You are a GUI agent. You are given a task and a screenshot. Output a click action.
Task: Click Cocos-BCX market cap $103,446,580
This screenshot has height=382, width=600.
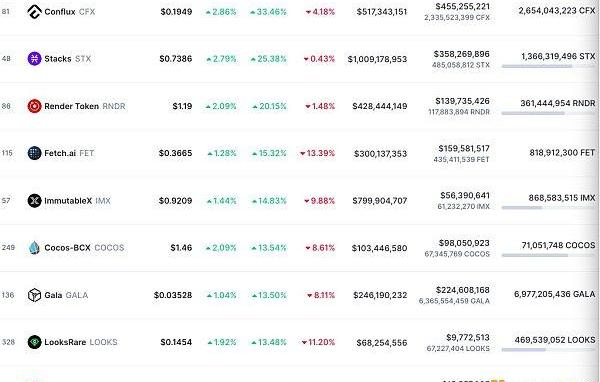(379, 248)
